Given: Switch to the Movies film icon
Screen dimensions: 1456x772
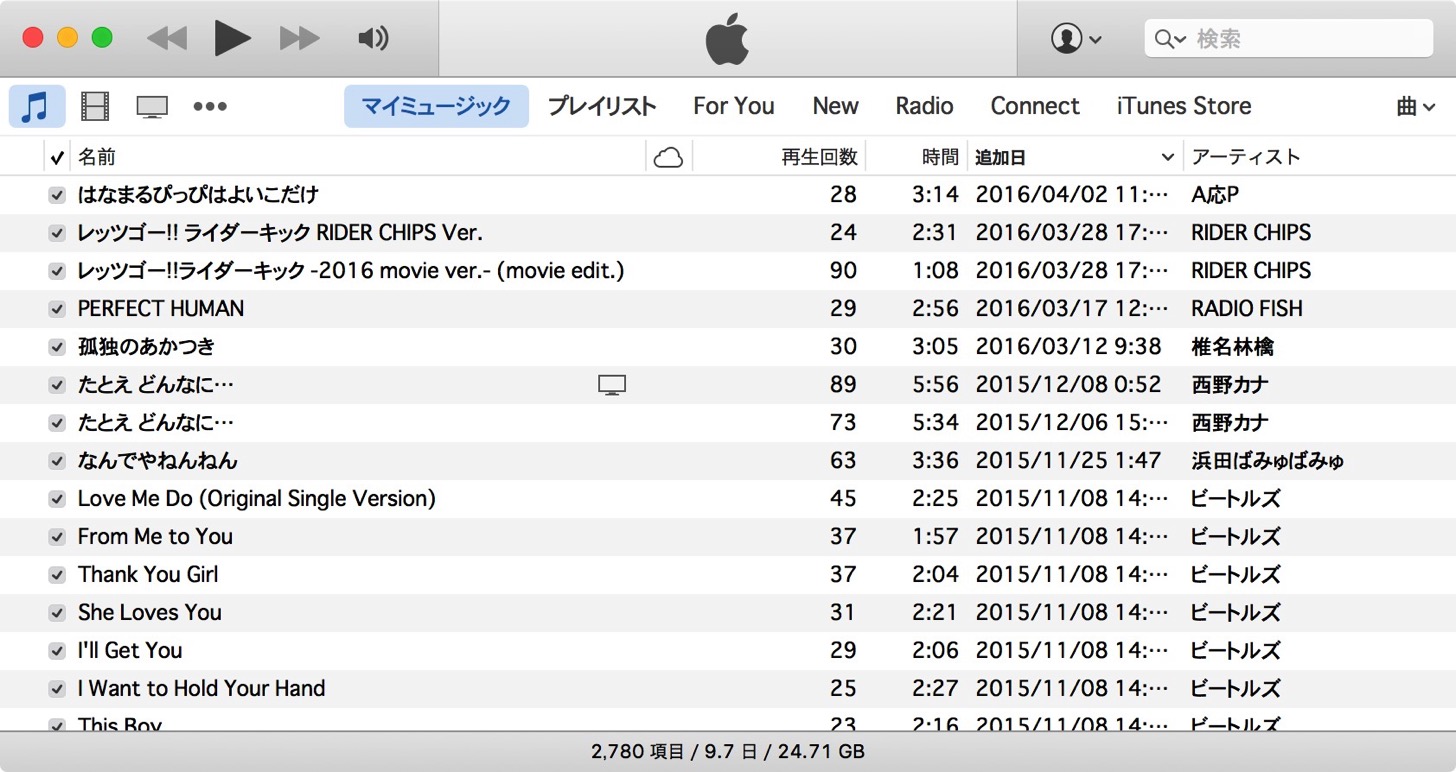Looking at the screenshot, I should 95,106.
